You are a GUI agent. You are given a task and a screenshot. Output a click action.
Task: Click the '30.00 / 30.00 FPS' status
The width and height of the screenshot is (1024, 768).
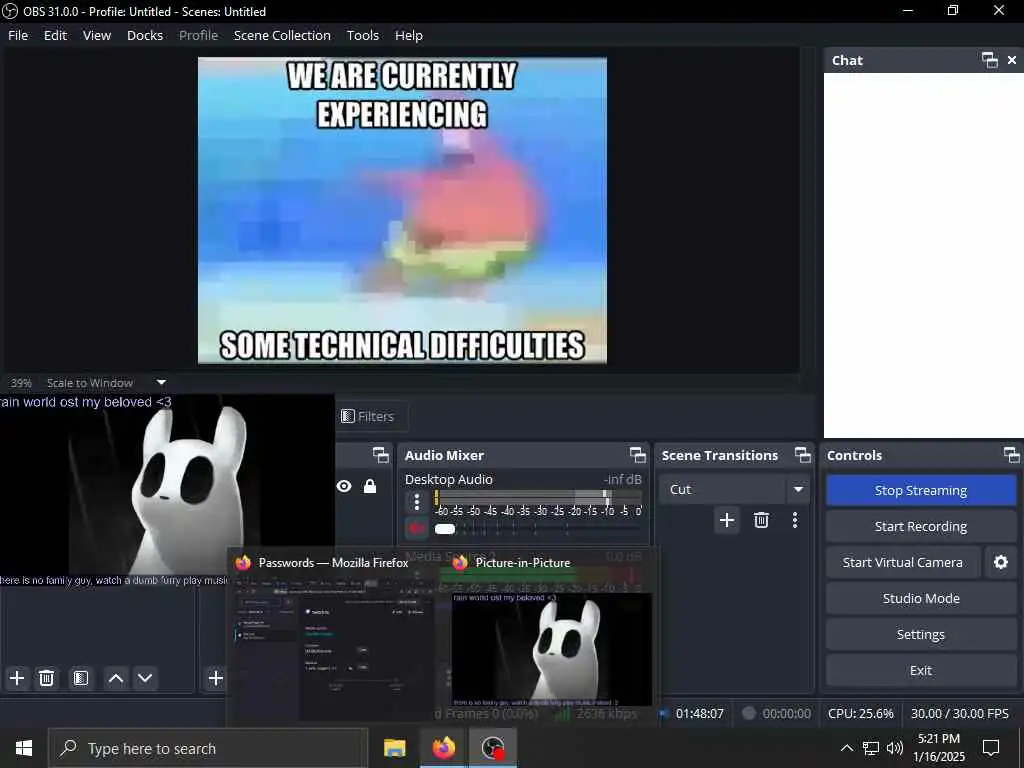click(x=959, y=714)
